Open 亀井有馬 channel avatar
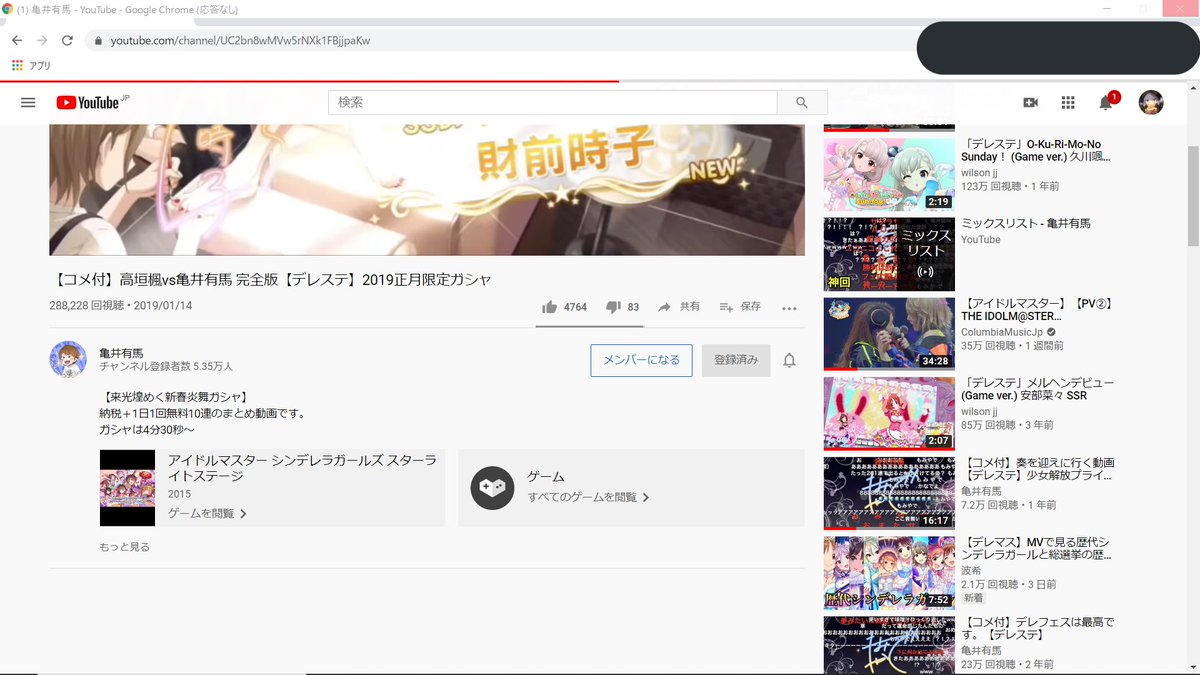This screenshot has width=1200, height=675. point(68,359)
